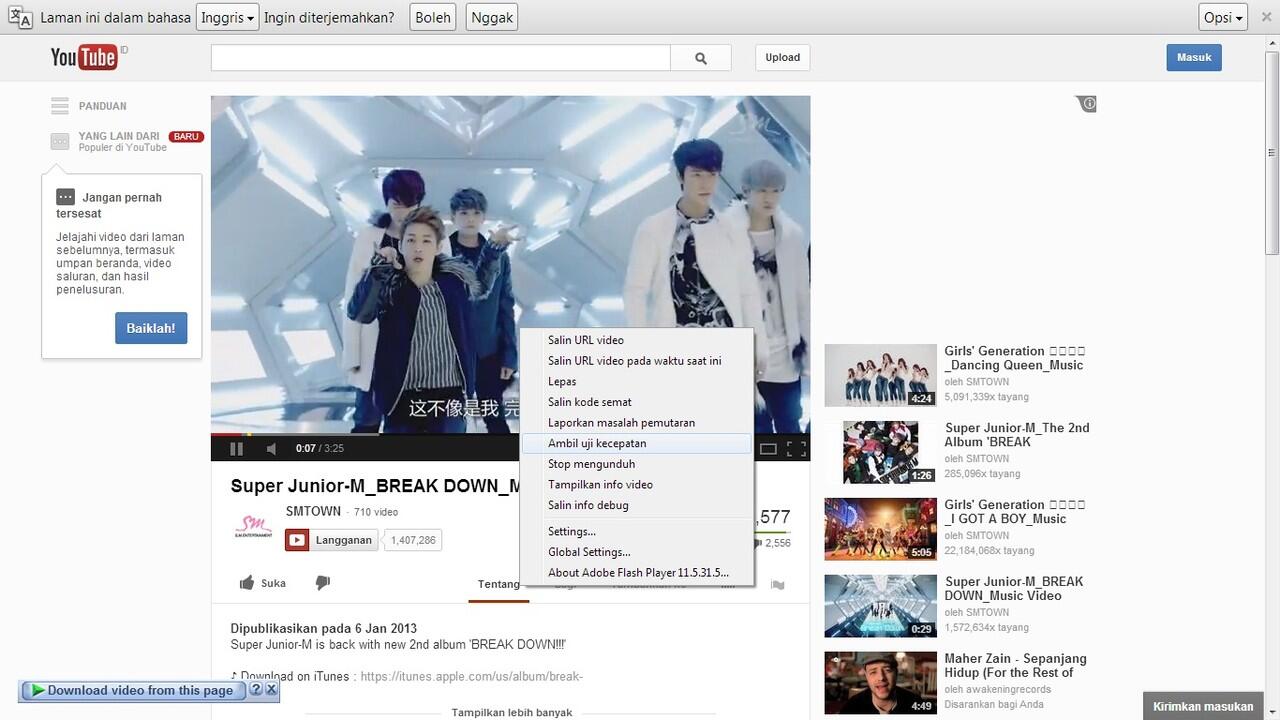Click the Kirimkan masukan button
This screenshot has width=1280, height=720.
(1203, 706)
